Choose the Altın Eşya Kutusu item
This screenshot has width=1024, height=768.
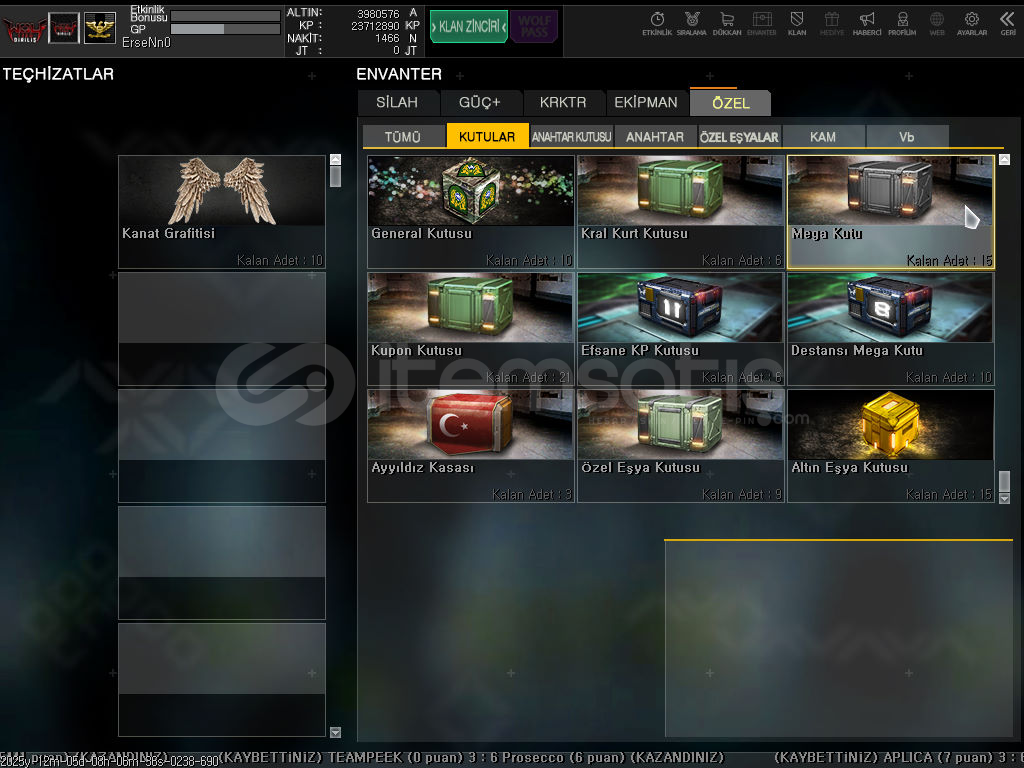[890, 445]
